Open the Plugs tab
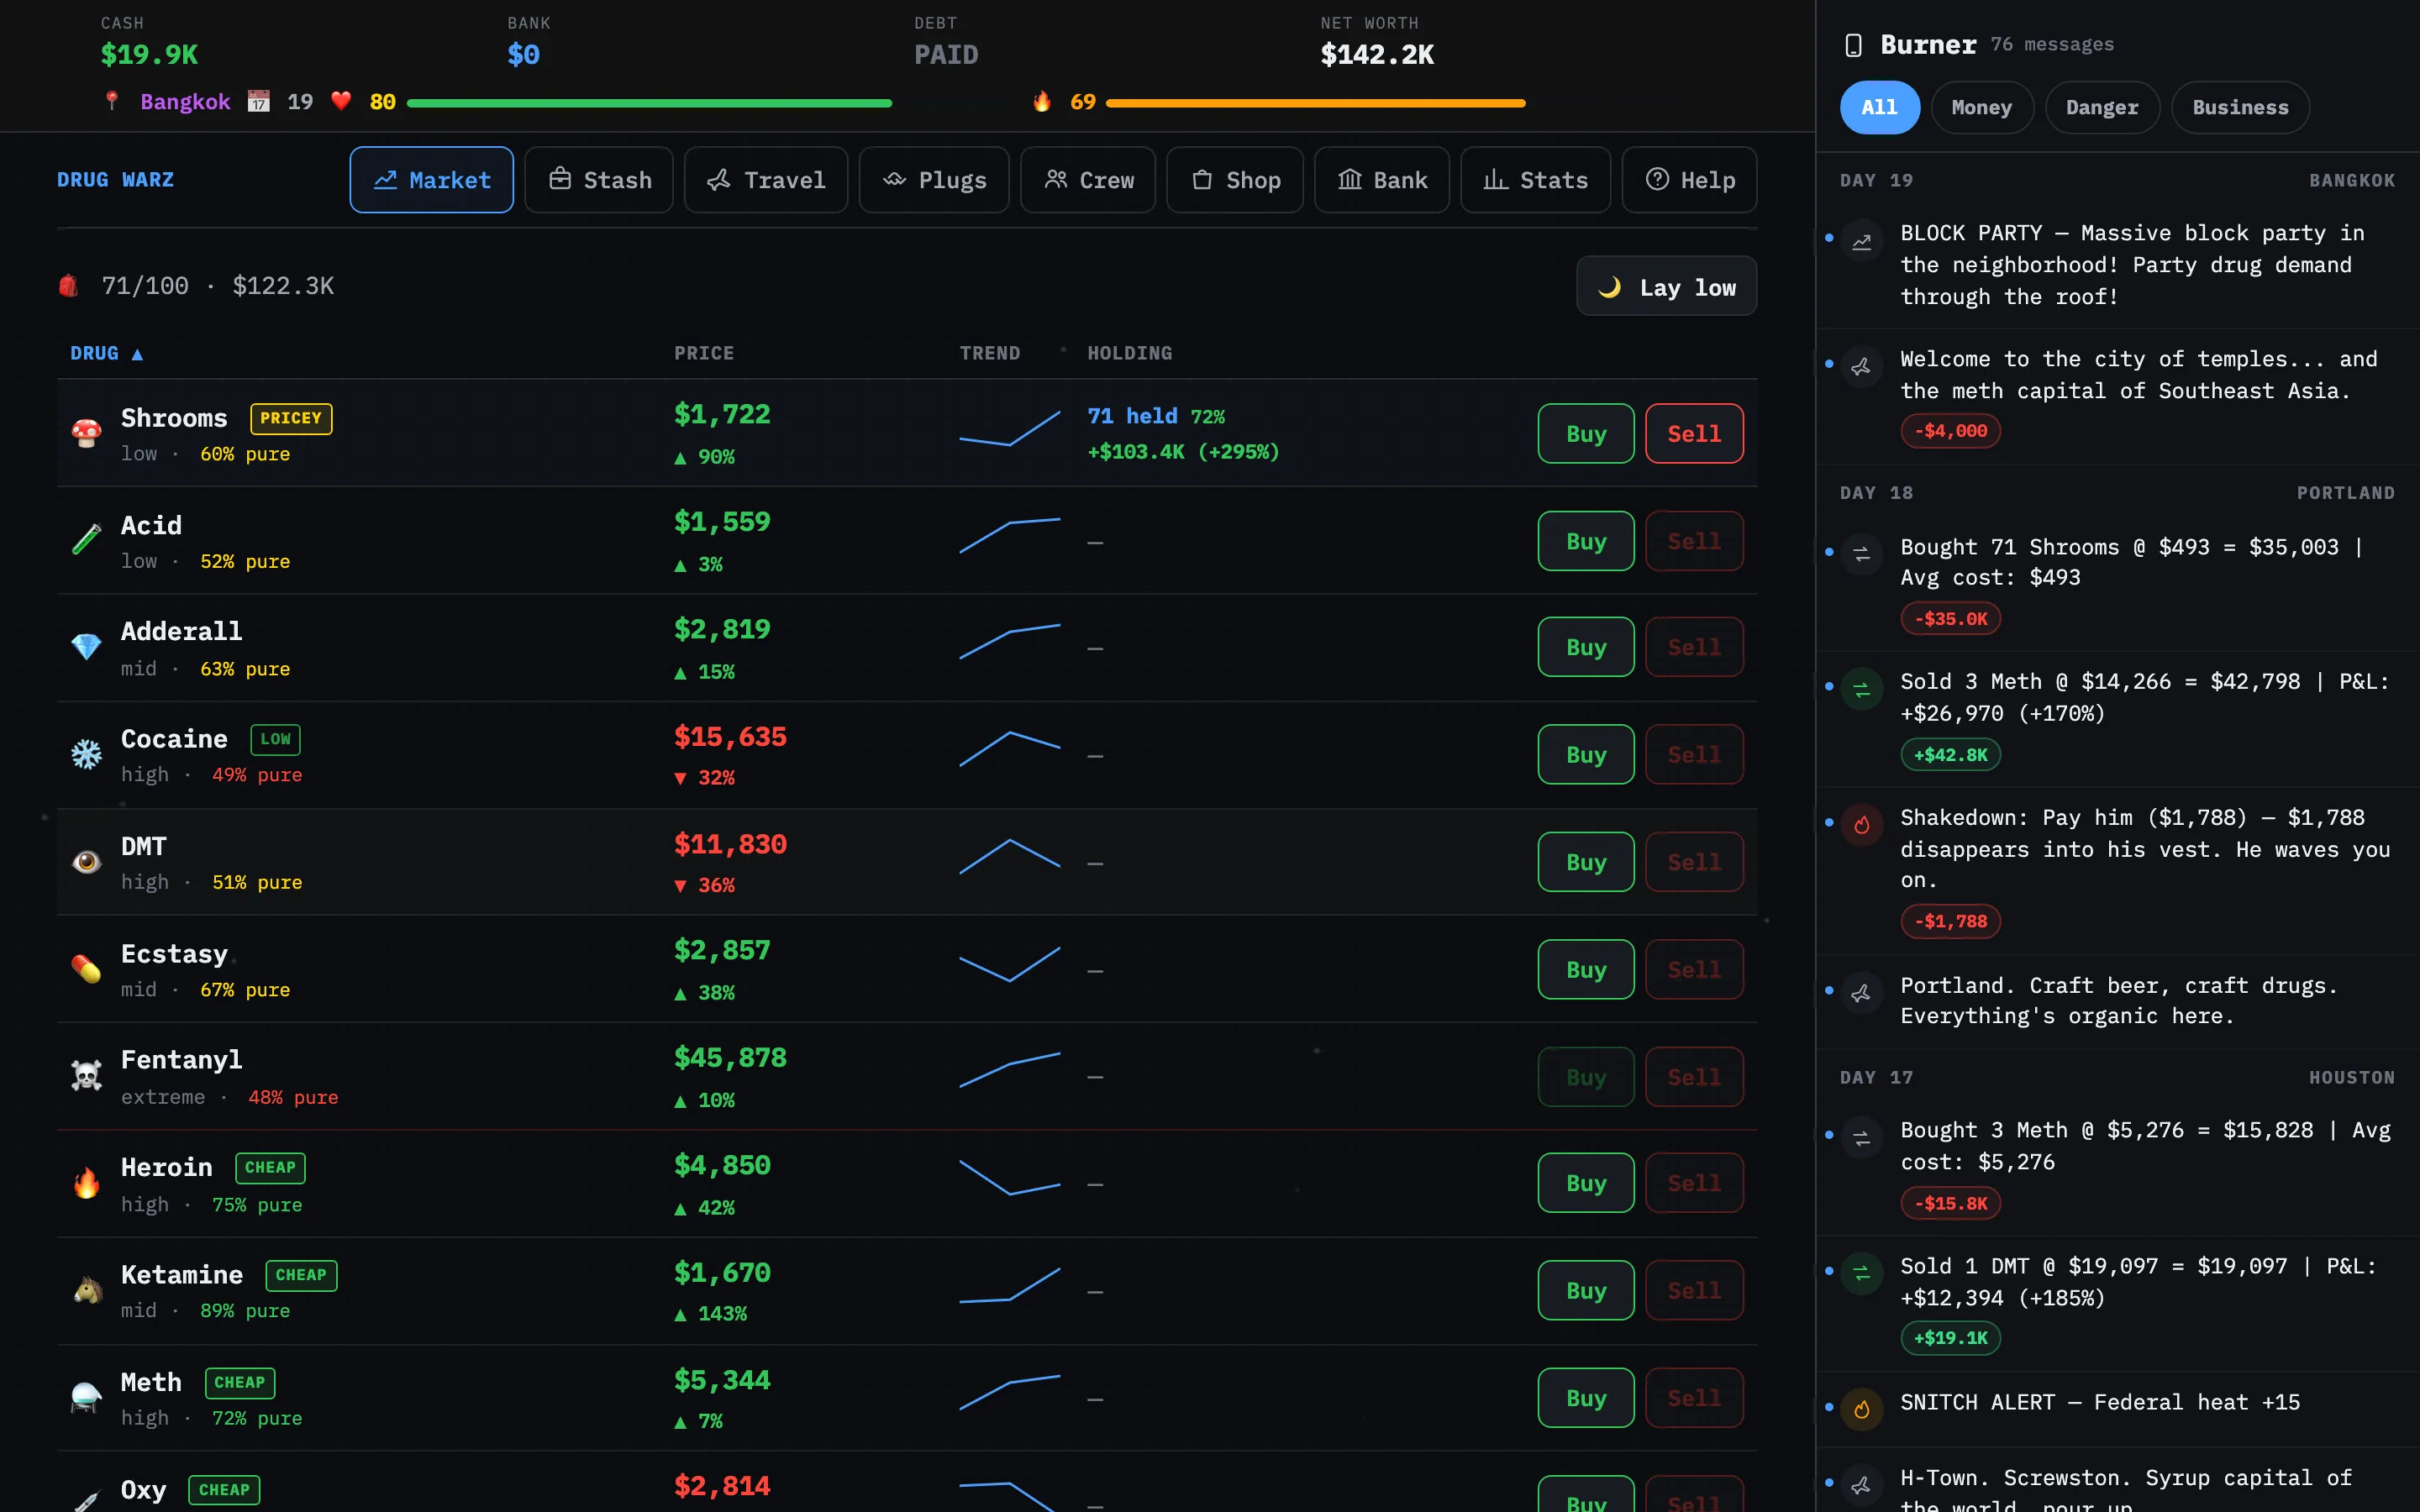Screen dimensions: 2420x1512 (x=934, y=180)
